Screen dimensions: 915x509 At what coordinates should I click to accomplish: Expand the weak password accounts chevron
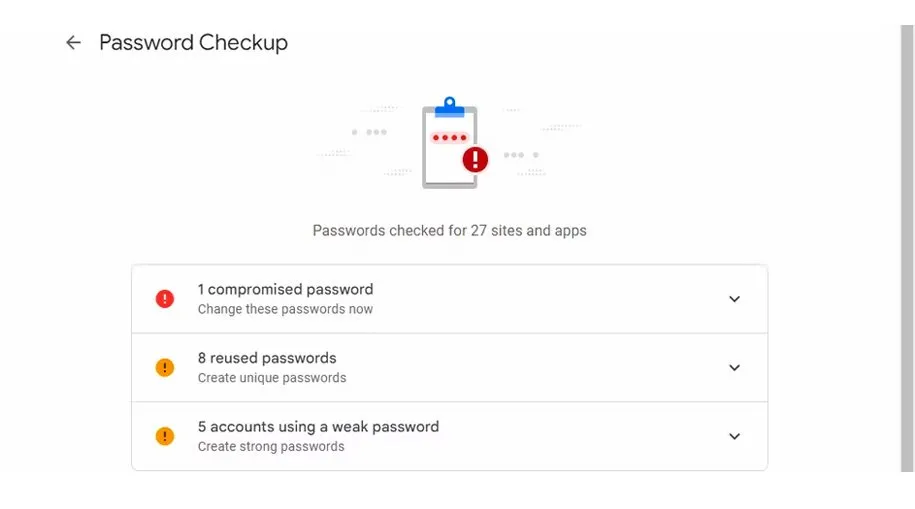pos(734,436)
